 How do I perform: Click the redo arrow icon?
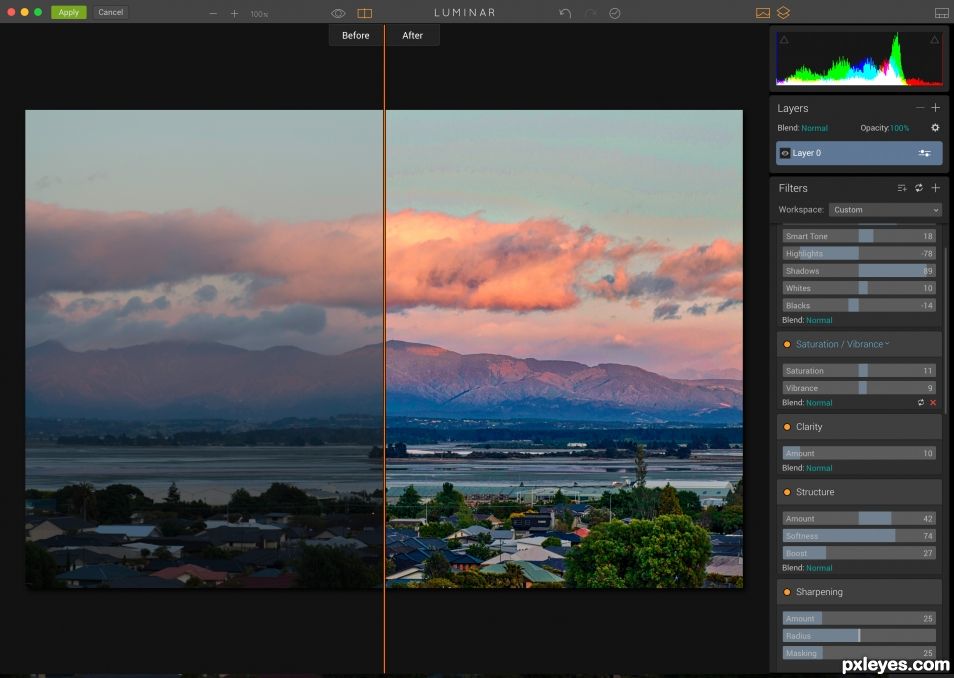[x=590, y=13]
